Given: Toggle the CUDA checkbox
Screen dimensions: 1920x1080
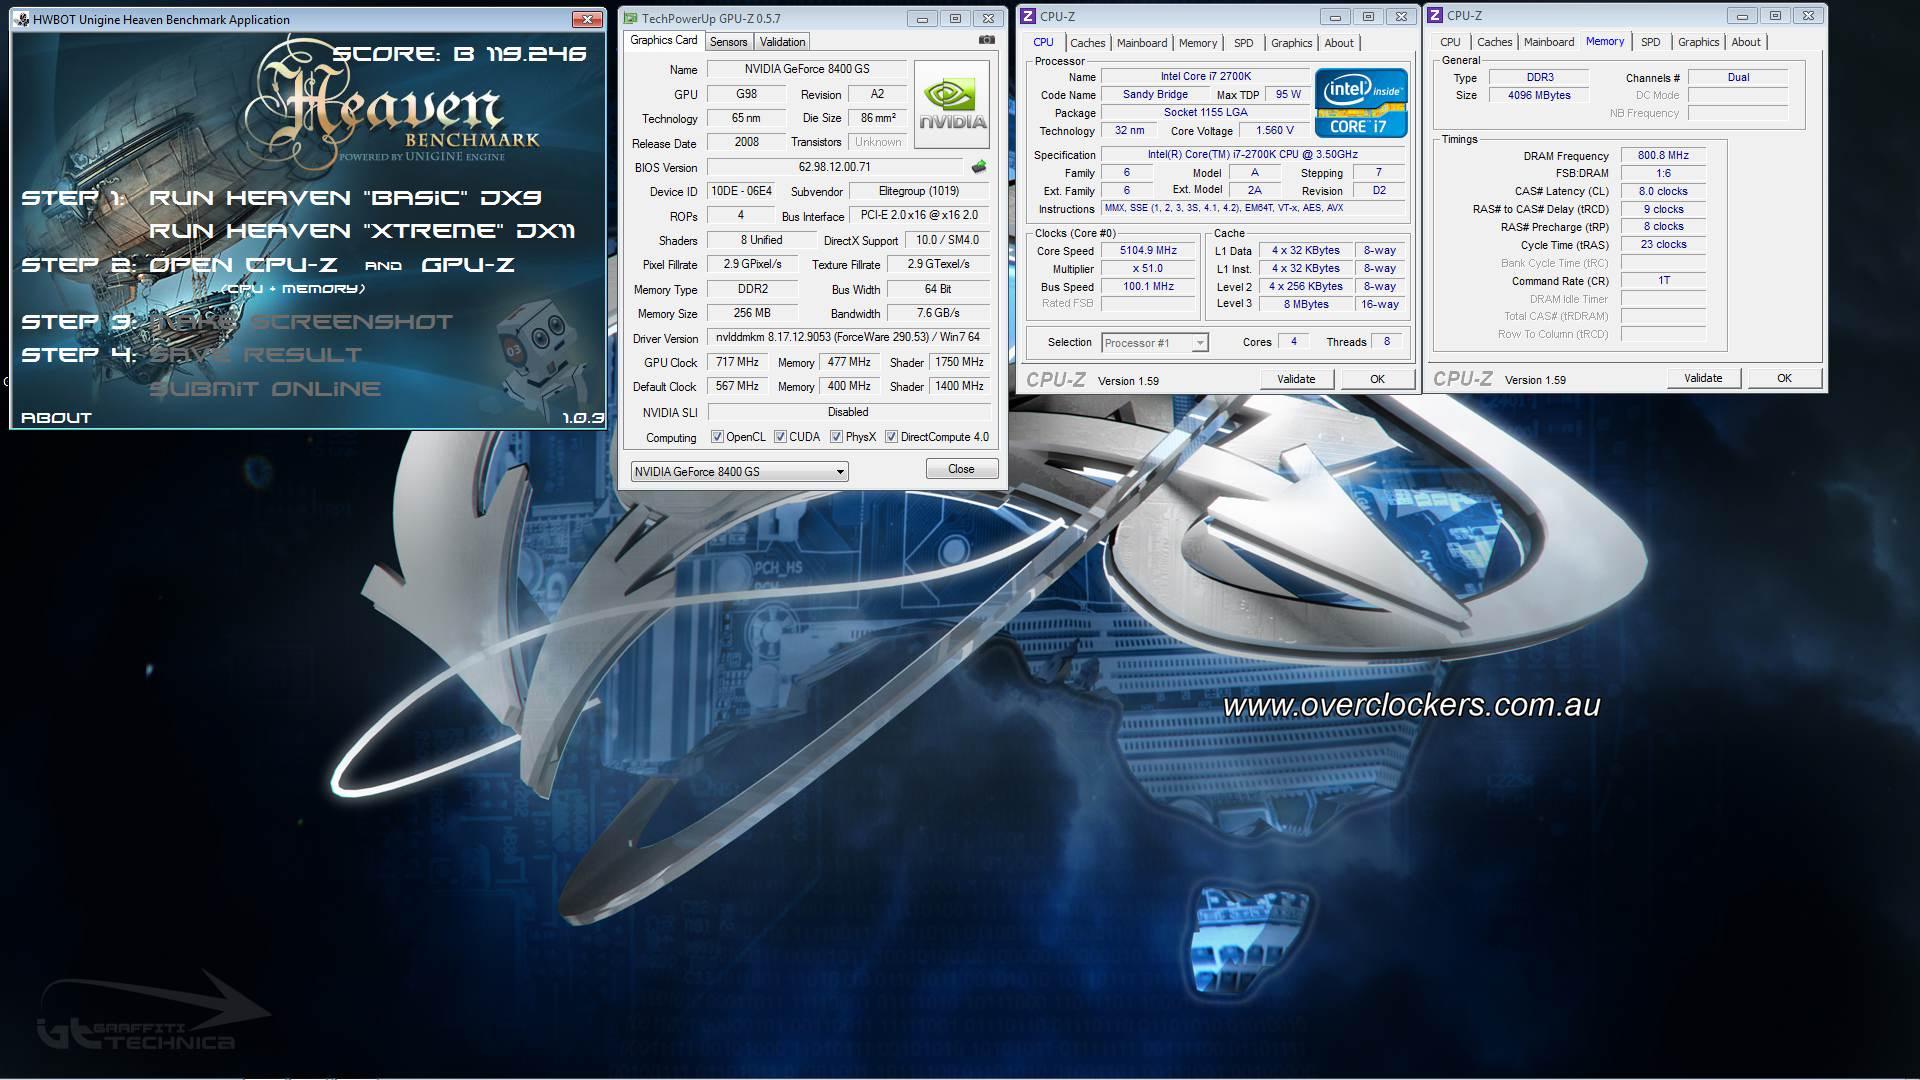Looking at the screenshot, I should [780, 437].
